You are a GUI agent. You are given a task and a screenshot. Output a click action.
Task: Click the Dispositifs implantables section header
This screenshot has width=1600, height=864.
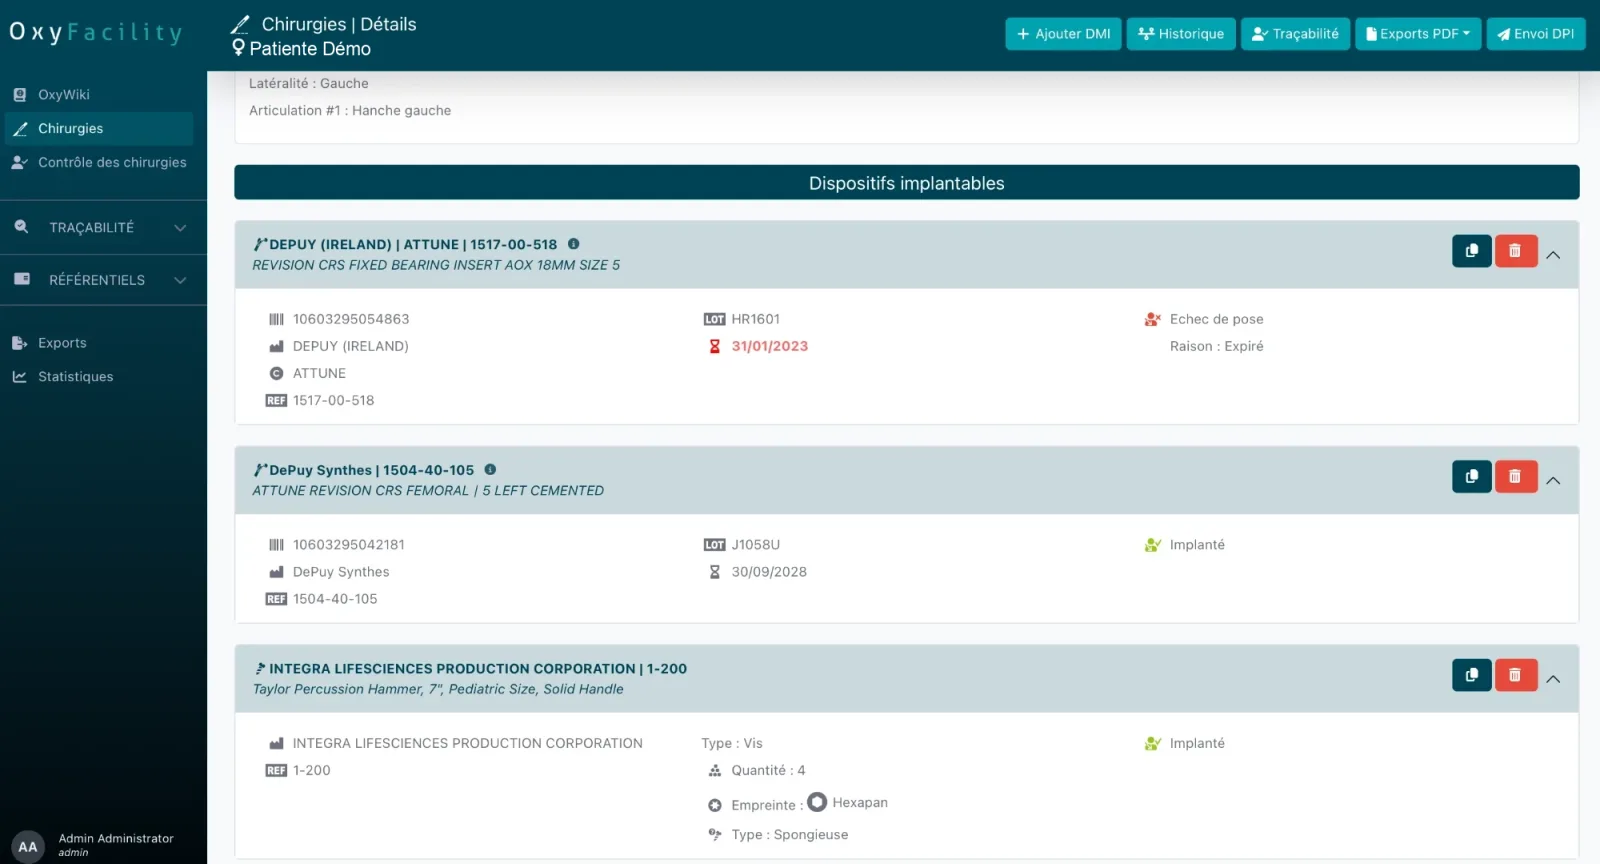click(906, 183)
